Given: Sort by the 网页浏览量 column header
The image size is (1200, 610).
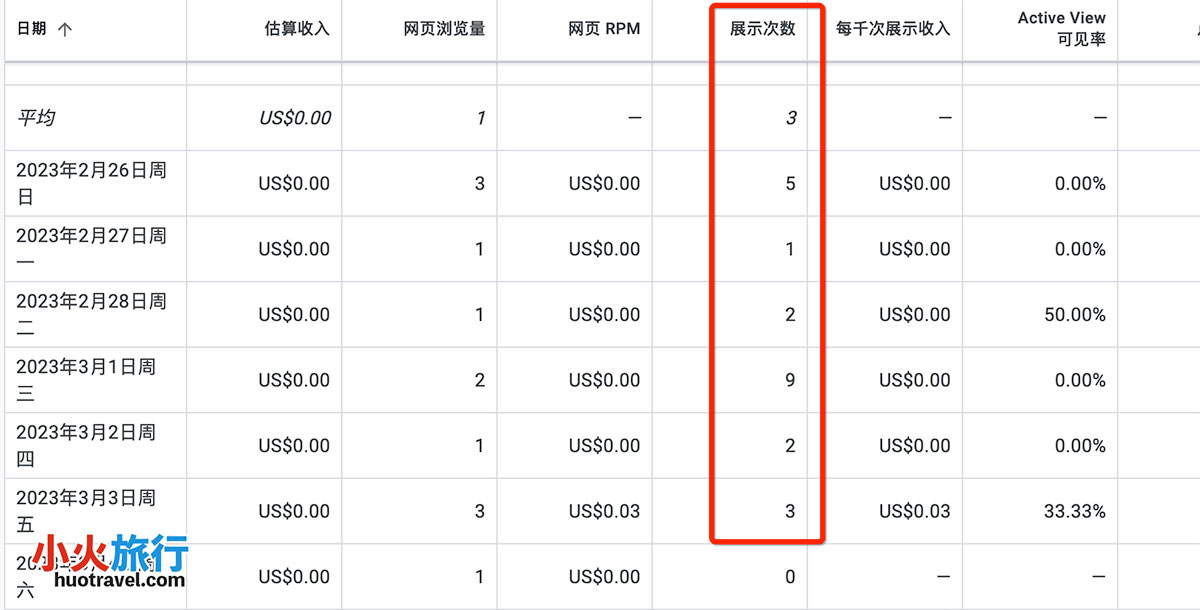Looking at the screenshot, I should click(444, 29).
